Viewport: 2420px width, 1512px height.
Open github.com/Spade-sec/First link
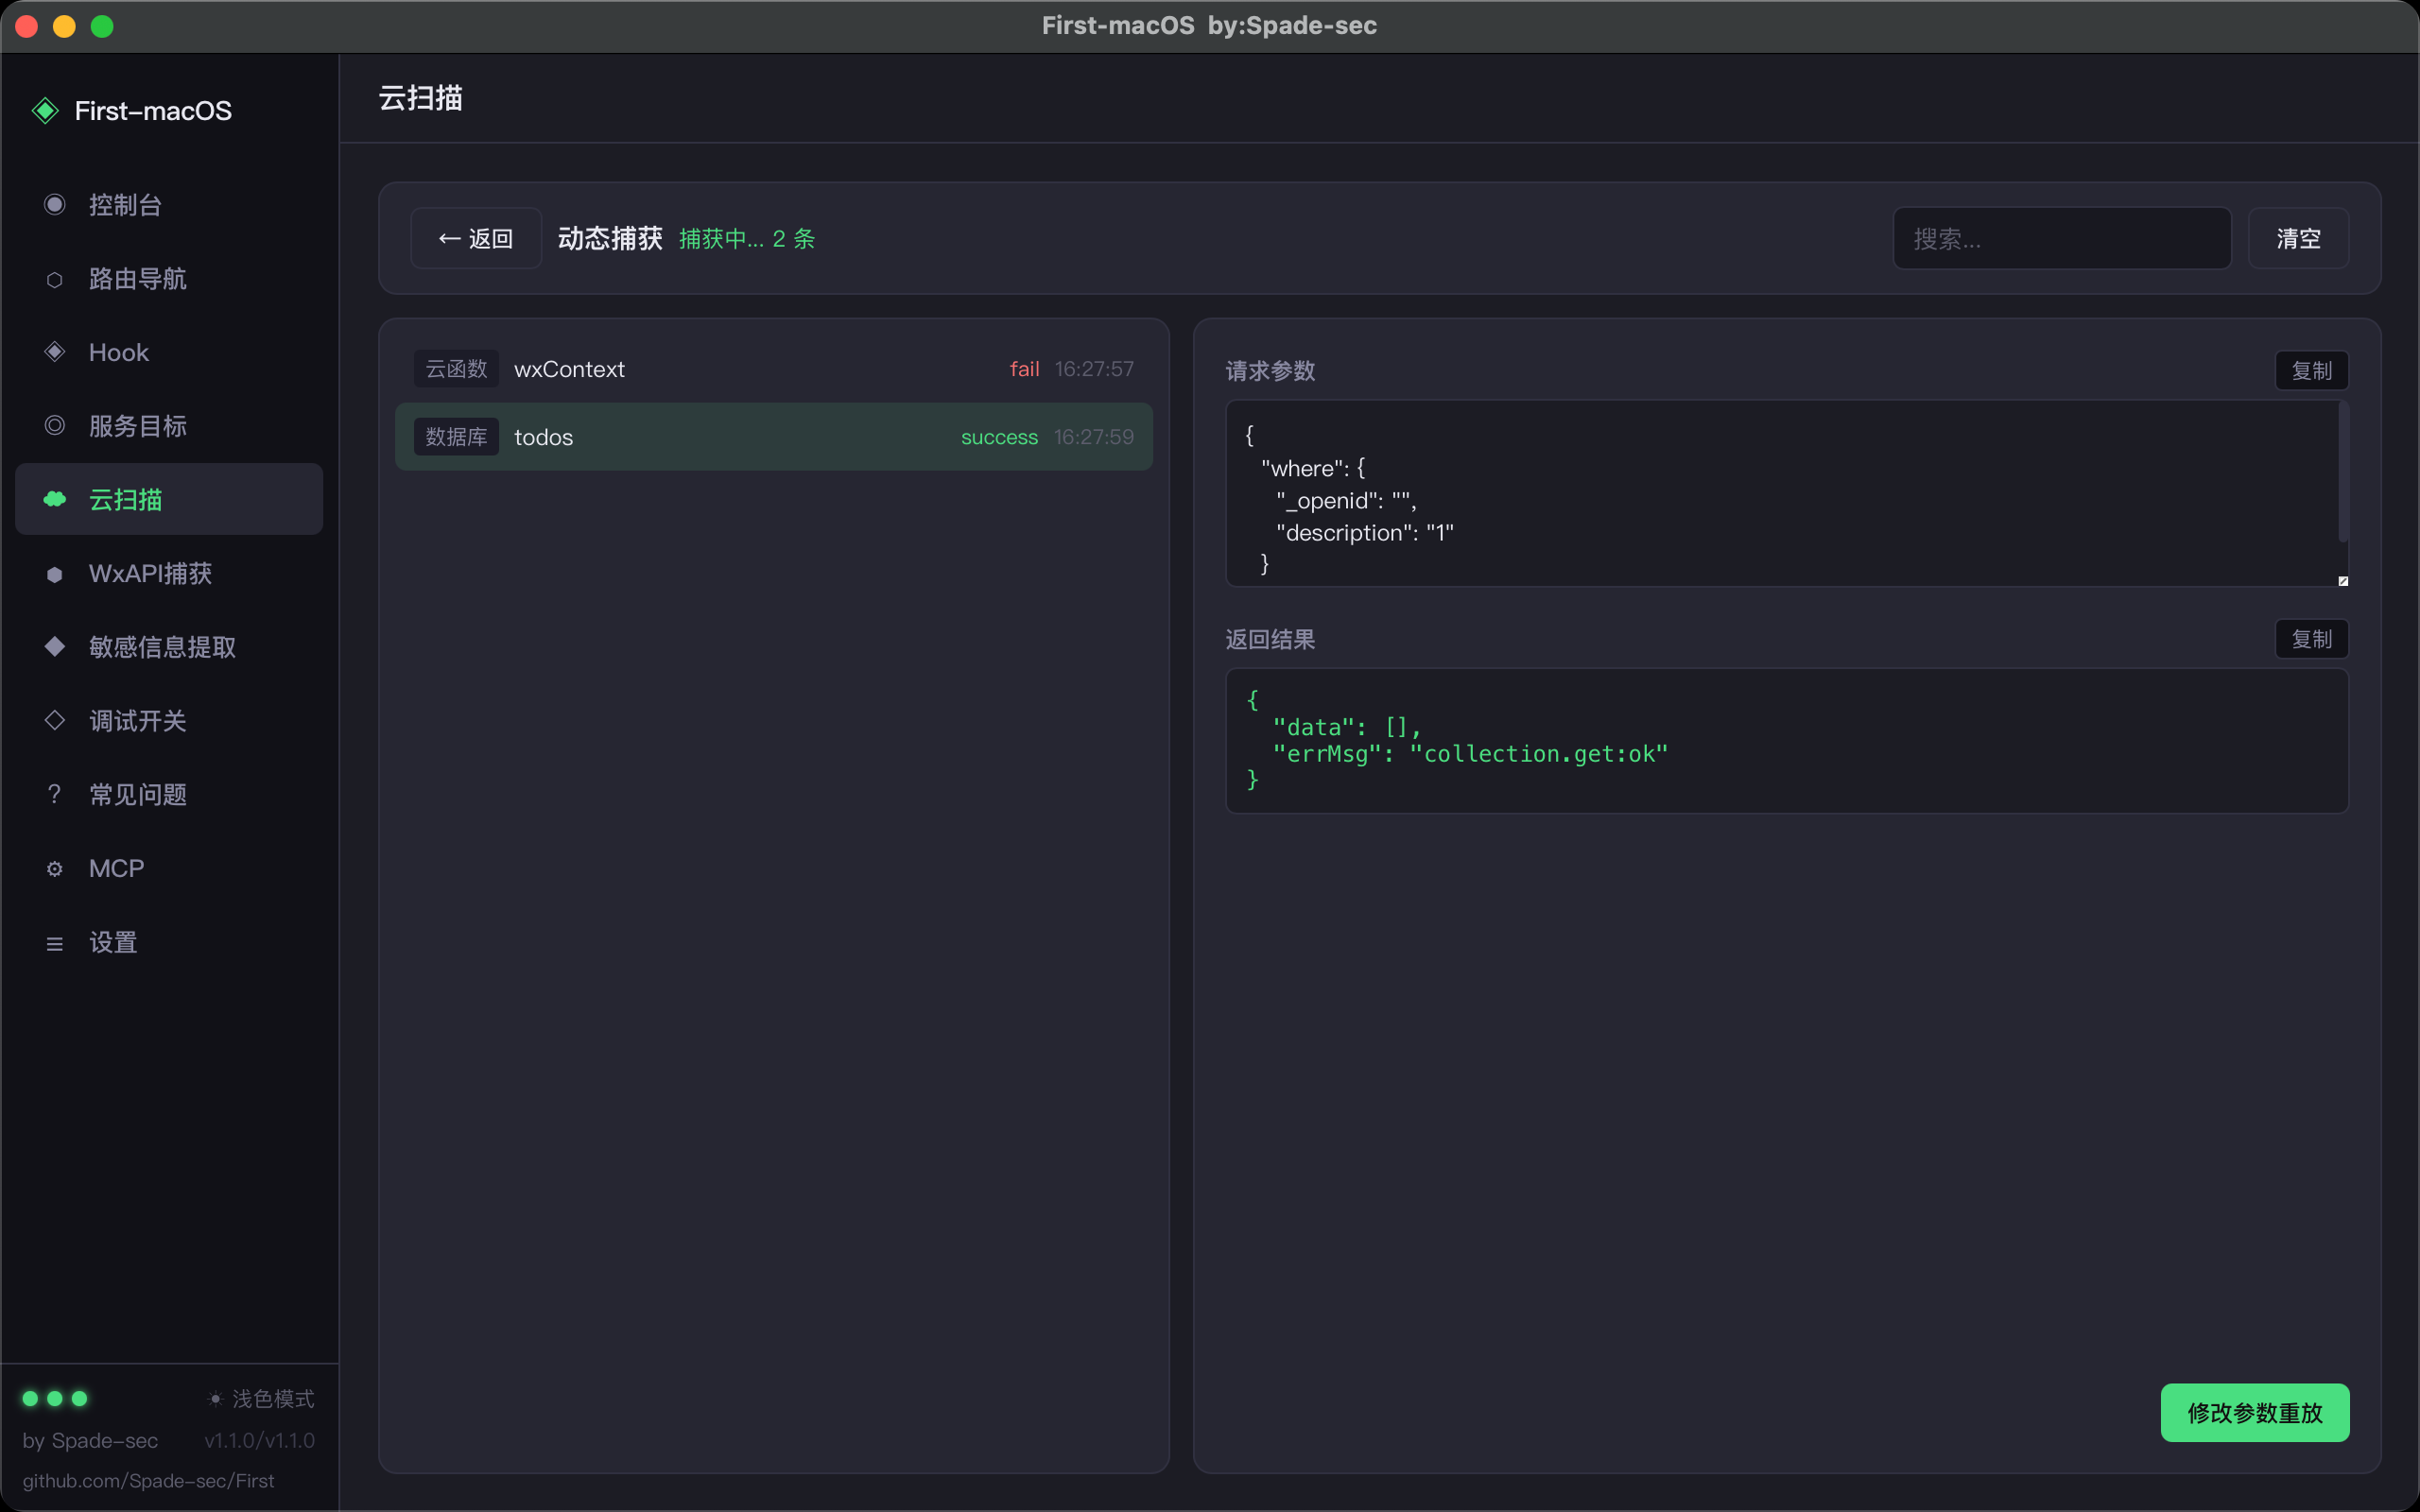tap(148, 1480)
